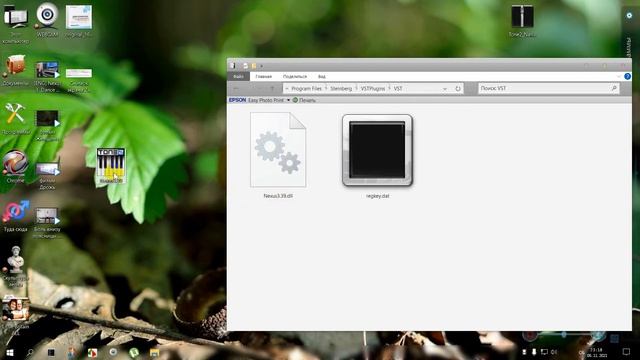Open the Easy Photo Print dropdown arrow
Screen dimensions: 640x360
tap(288, 100)
